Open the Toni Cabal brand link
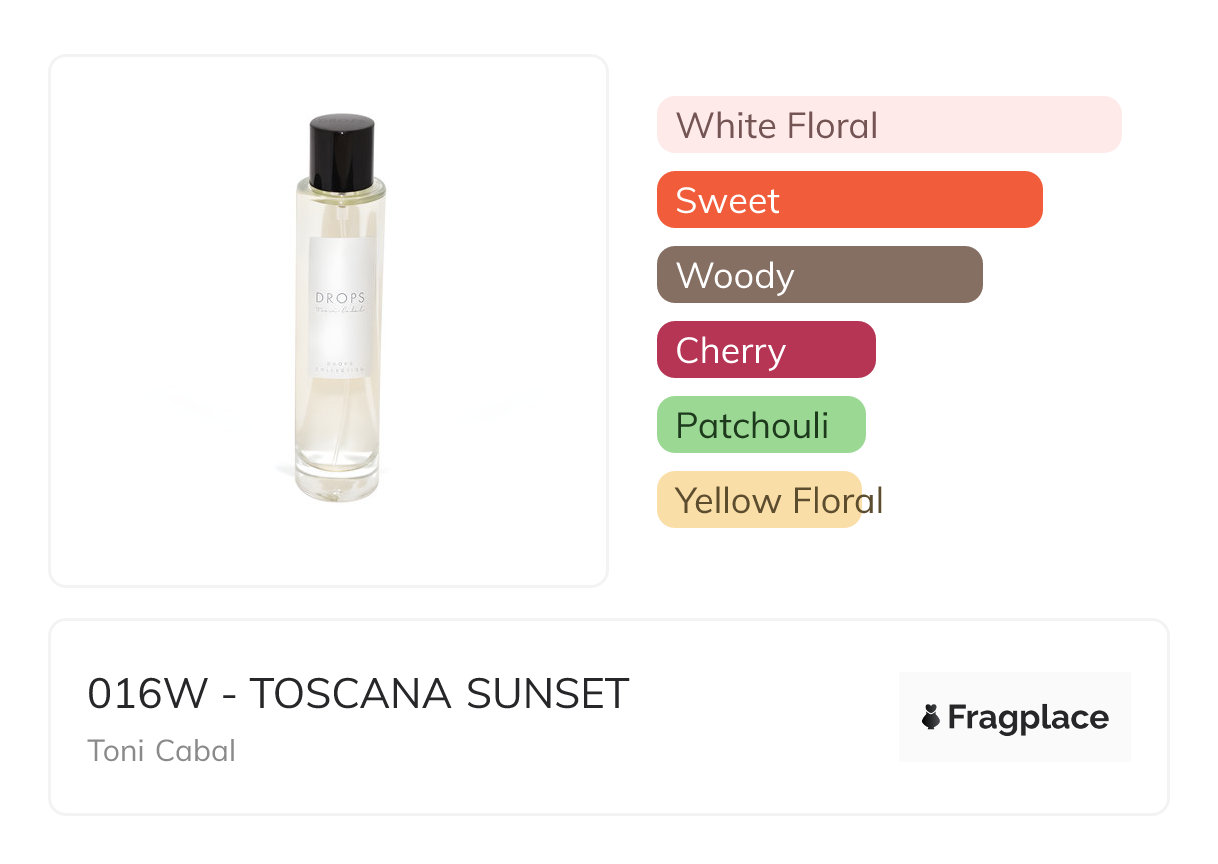 coord(162,751)
